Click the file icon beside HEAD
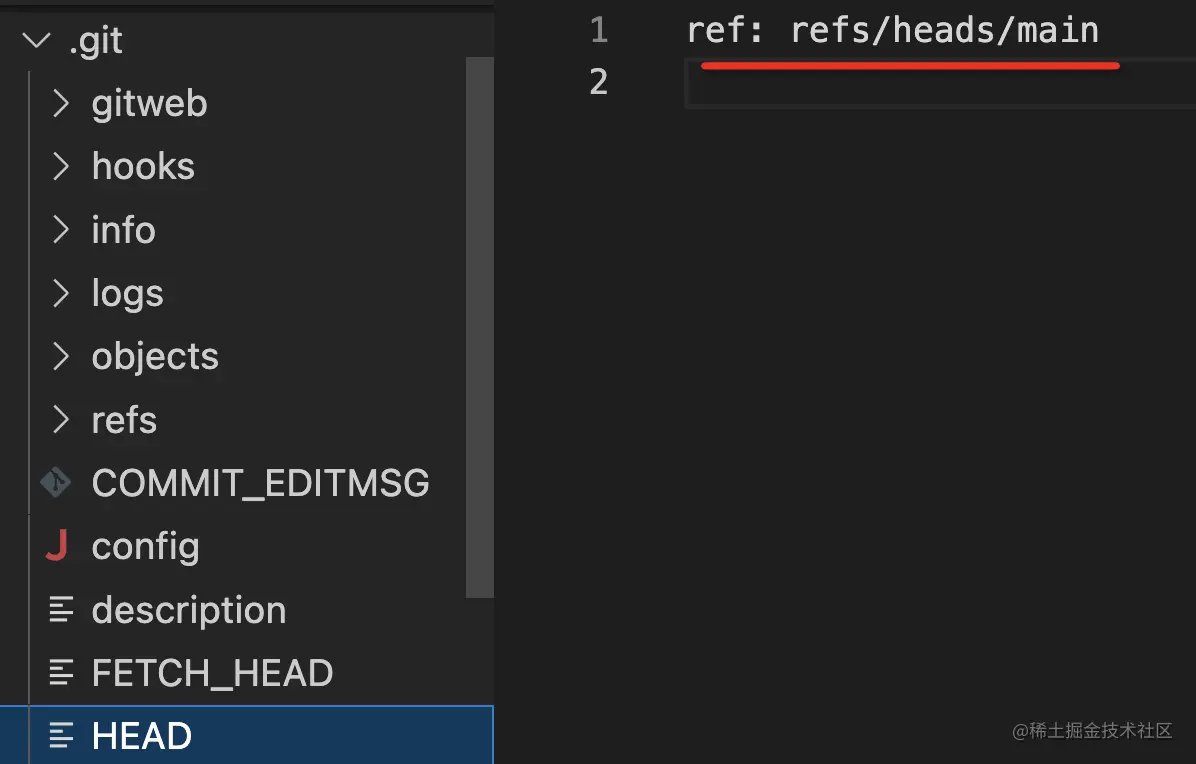 pyautogui.click(x=62, y=736)
